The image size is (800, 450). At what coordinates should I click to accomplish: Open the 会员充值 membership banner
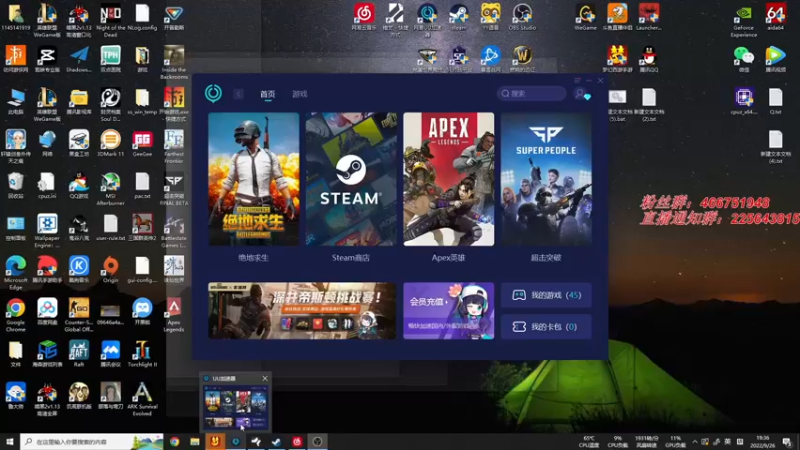(x=448, y=311)
